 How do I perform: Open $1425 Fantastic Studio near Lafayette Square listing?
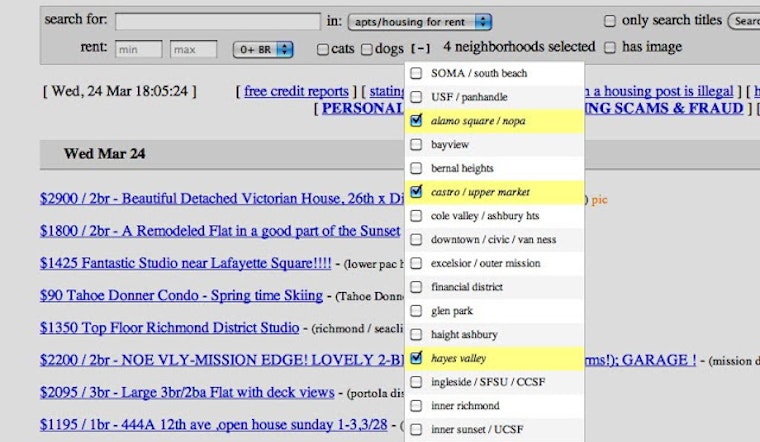coord(186,263)
